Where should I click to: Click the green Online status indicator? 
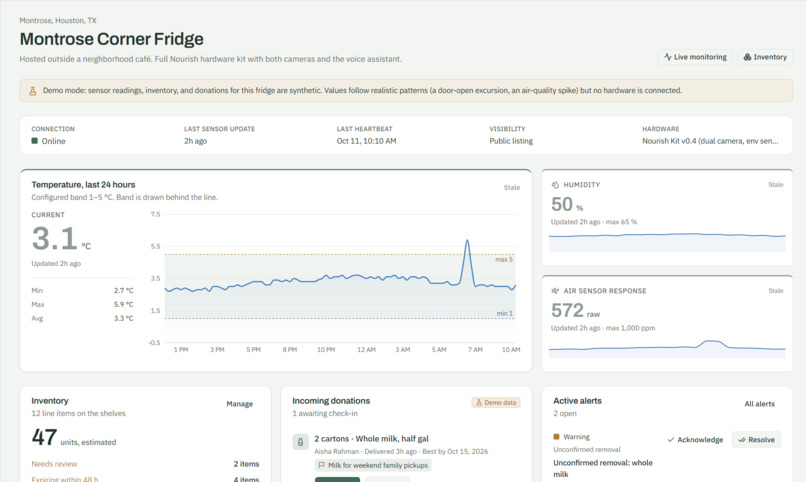34,141
